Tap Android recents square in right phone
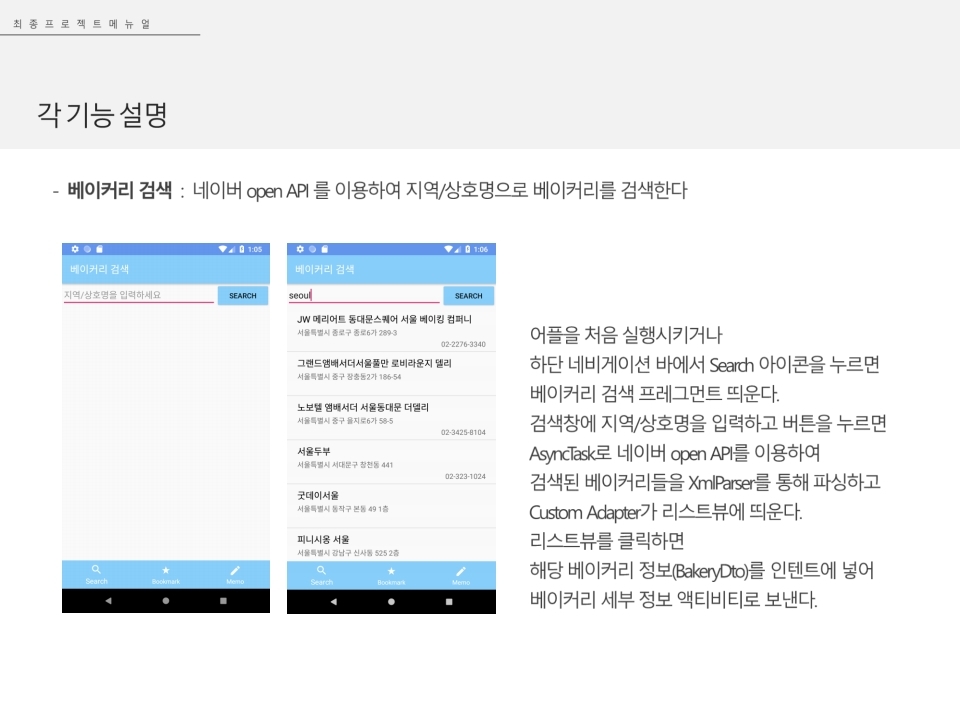960x720 pixels. [x=449, y=602]
